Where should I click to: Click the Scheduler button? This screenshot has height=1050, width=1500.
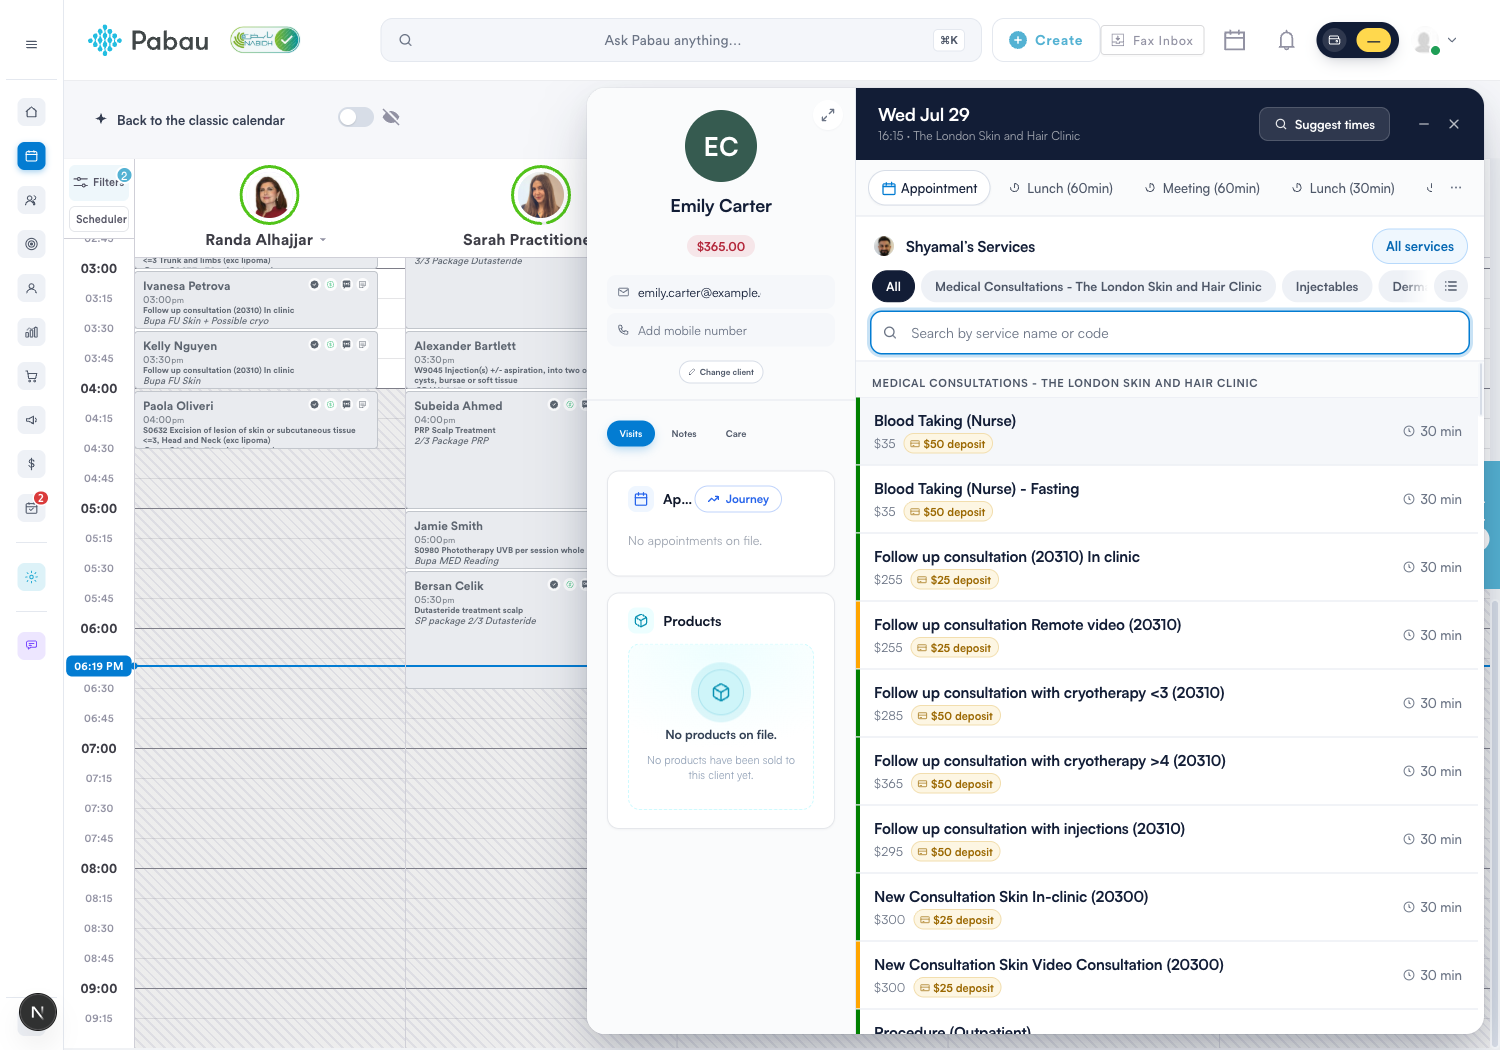point(101,219)
